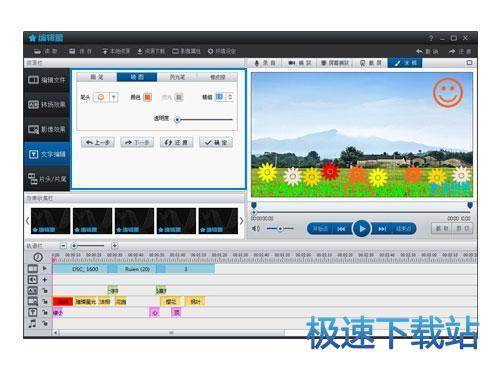Open the pen tip shape dropdown arrow
This screenshot has width=500, height=370.
(114, 97)
